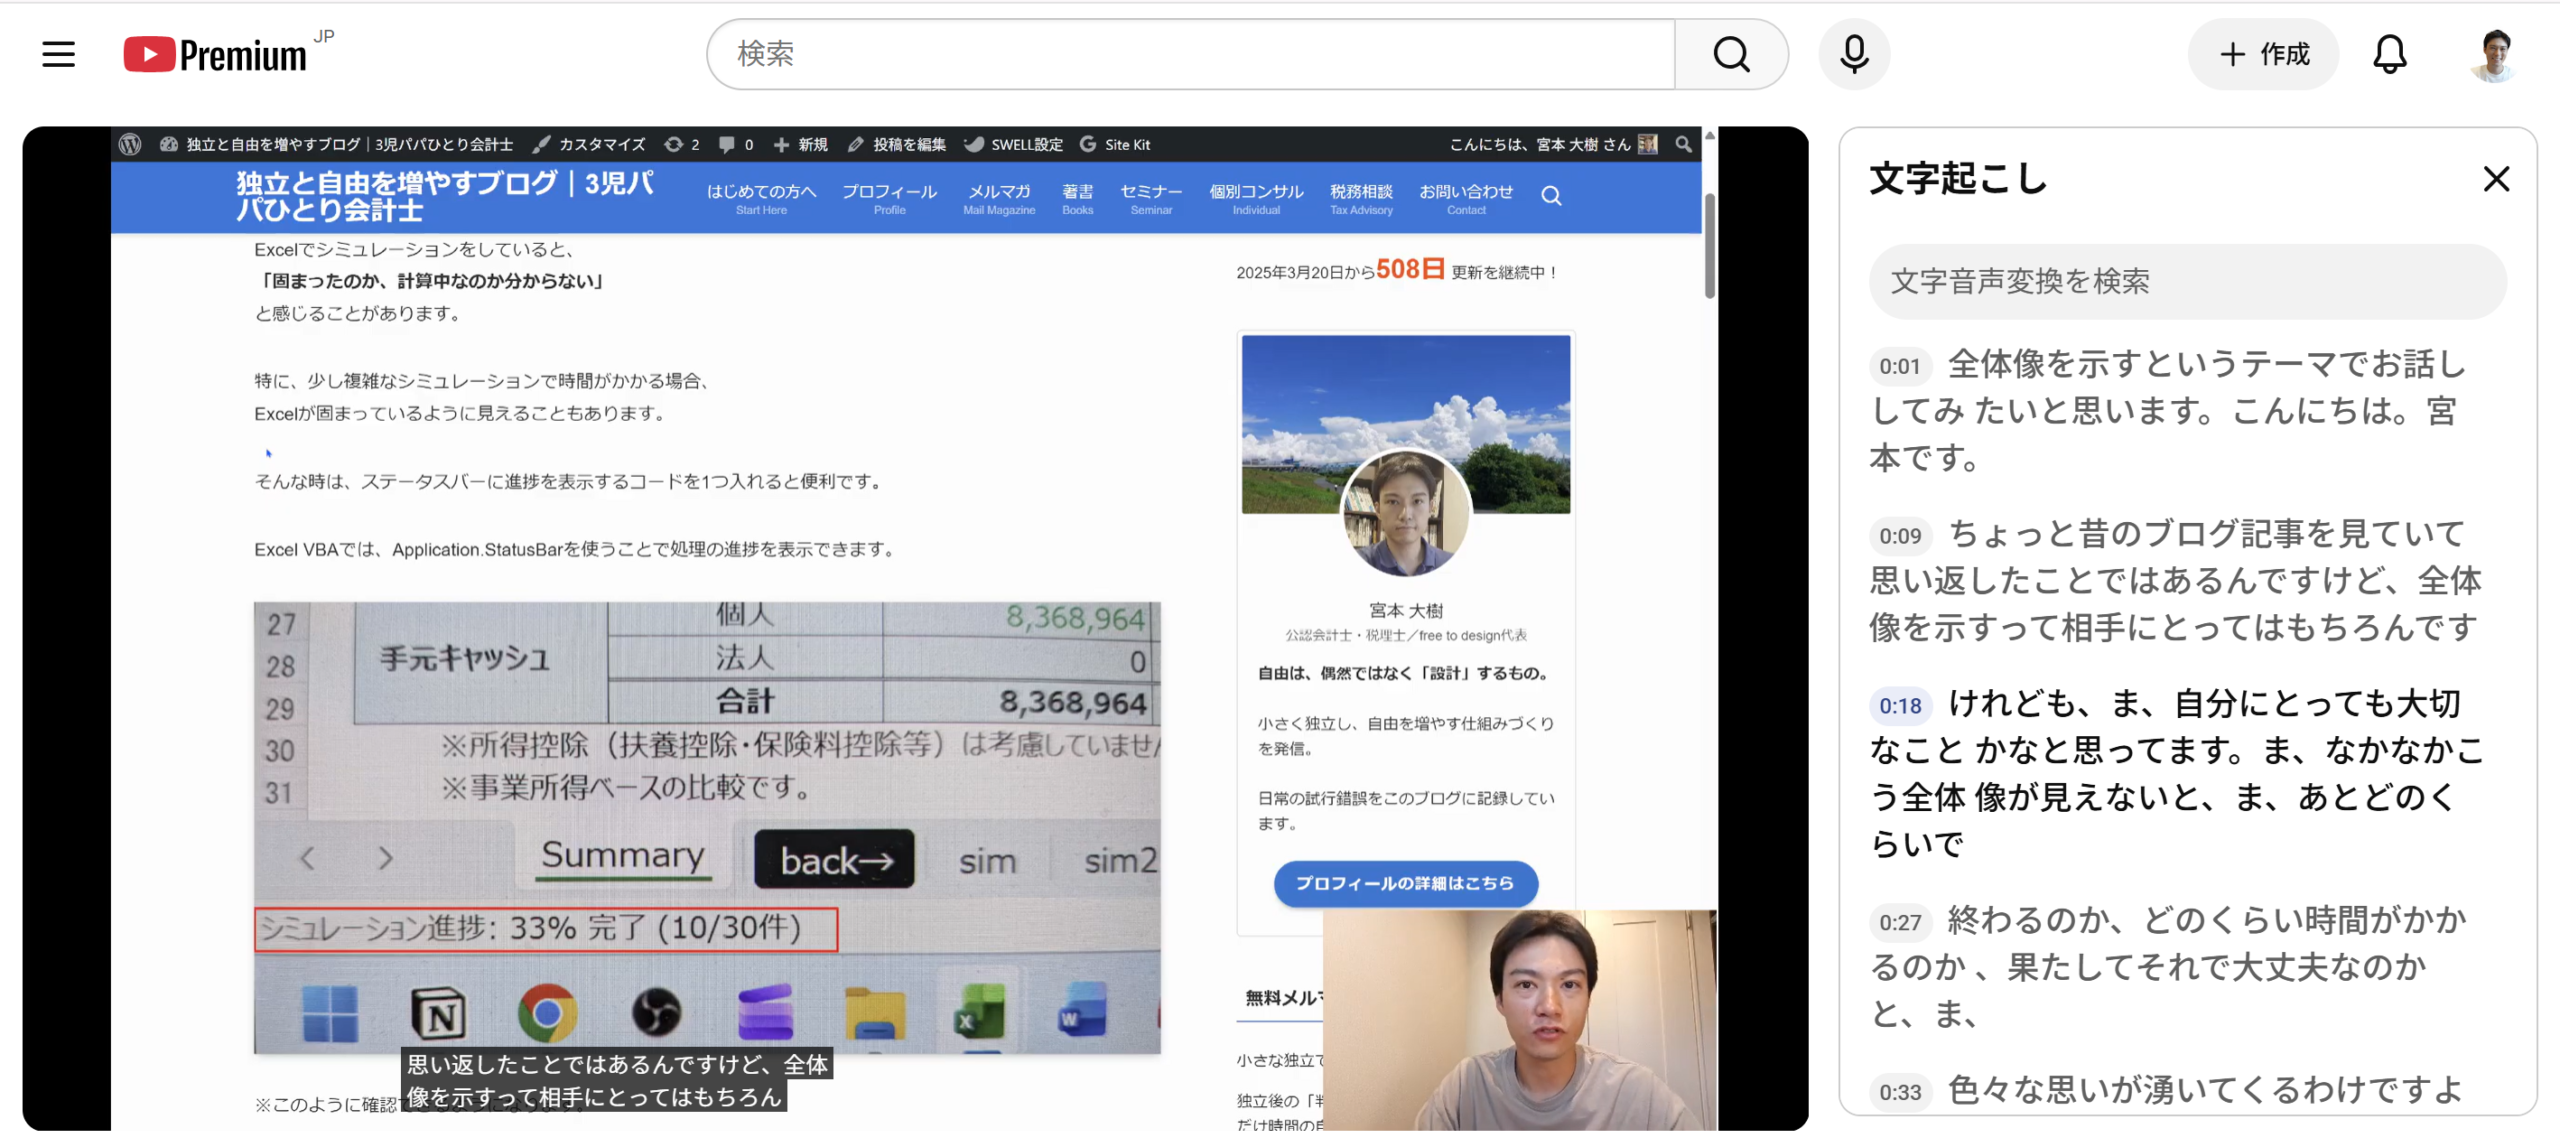Focus the YouTube 検索 search field
Viewport: 2560px width, 1138px height.
tap(1191, 54)
